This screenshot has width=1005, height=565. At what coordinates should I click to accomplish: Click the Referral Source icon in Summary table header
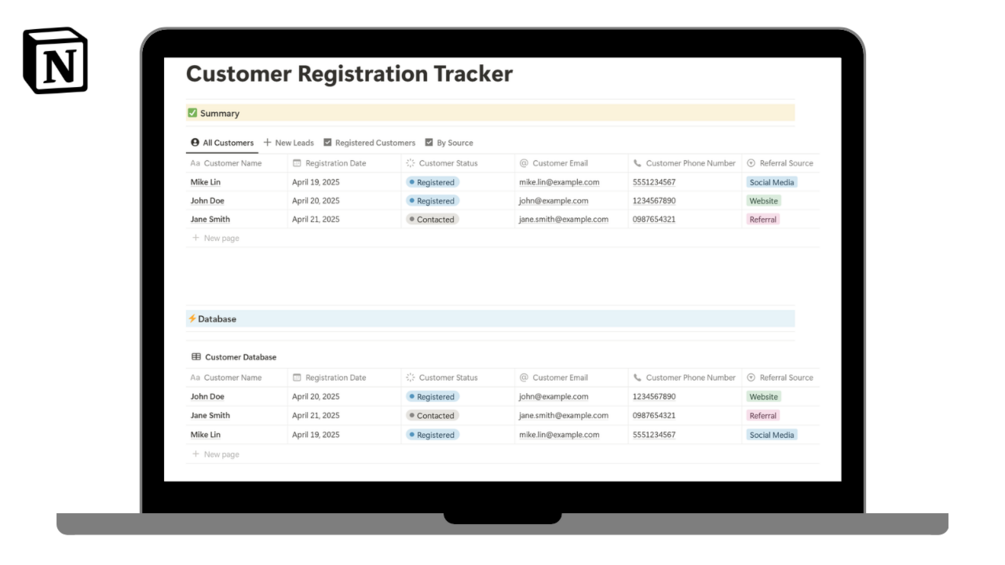[x=751, y=163]
